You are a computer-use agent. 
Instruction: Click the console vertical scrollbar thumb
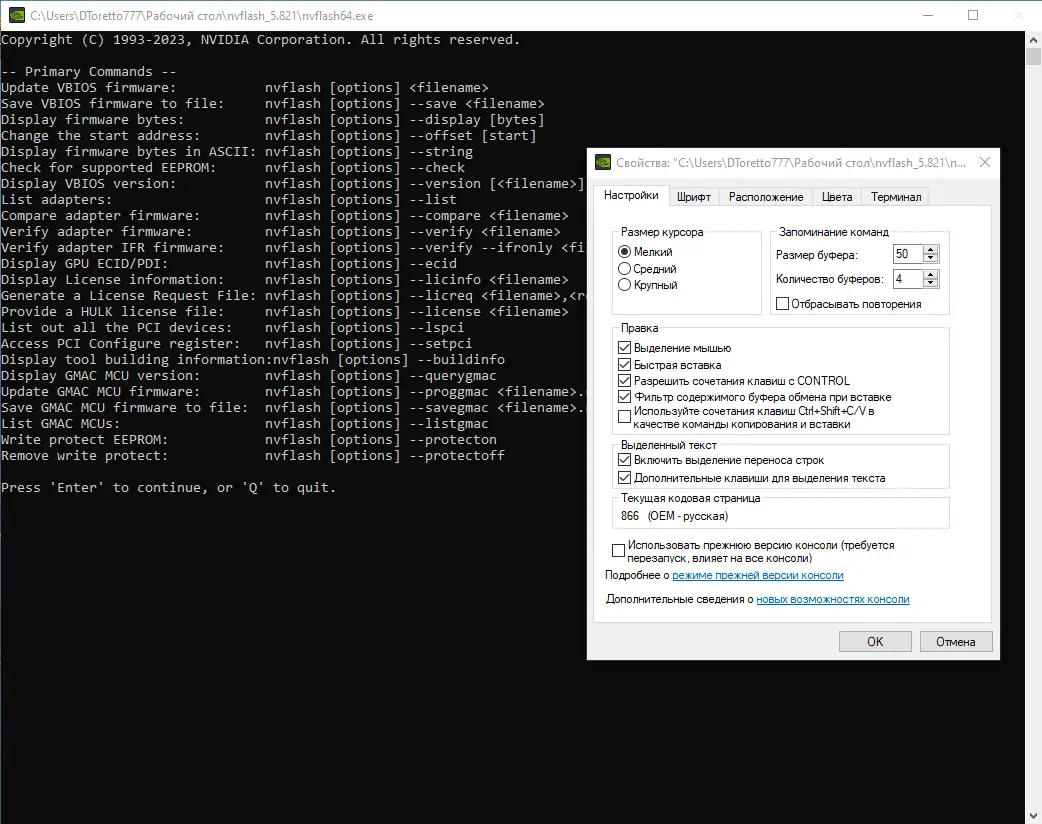[x=1033, y=56]
